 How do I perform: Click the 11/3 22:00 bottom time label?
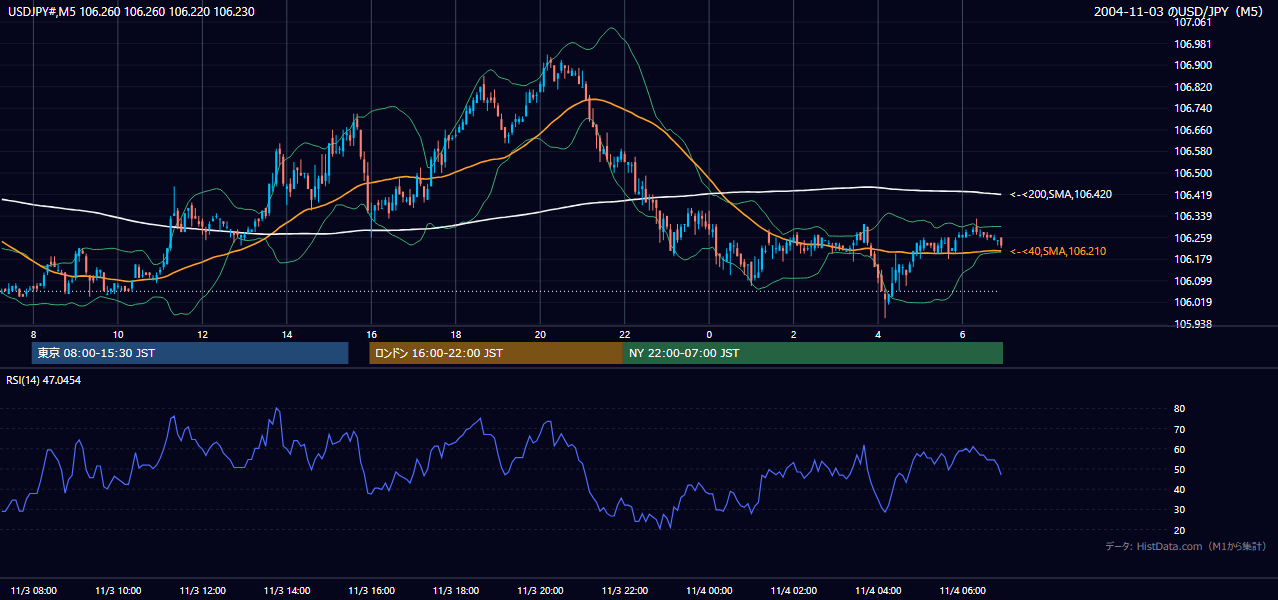pos(625,590)
